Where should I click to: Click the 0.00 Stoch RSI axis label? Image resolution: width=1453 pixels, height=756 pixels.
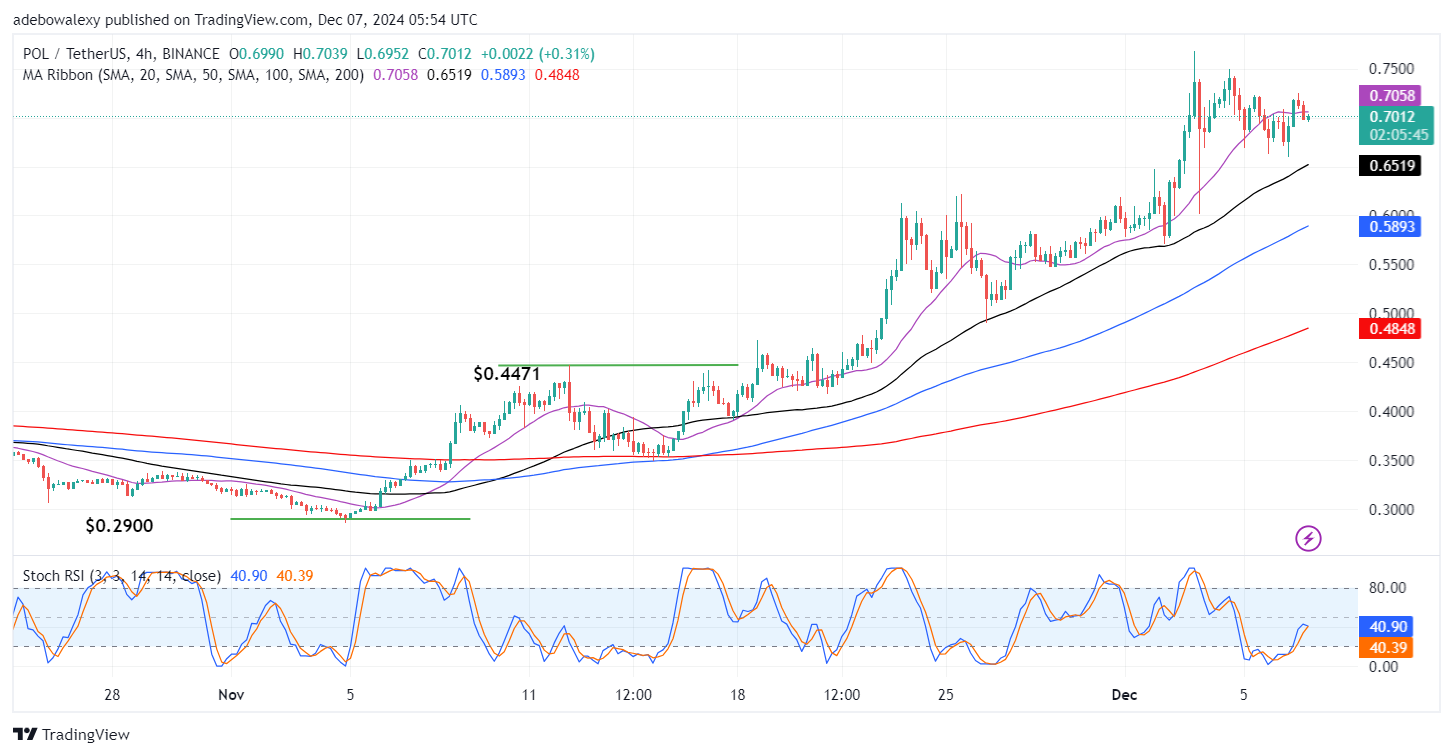pos(1383,667)
